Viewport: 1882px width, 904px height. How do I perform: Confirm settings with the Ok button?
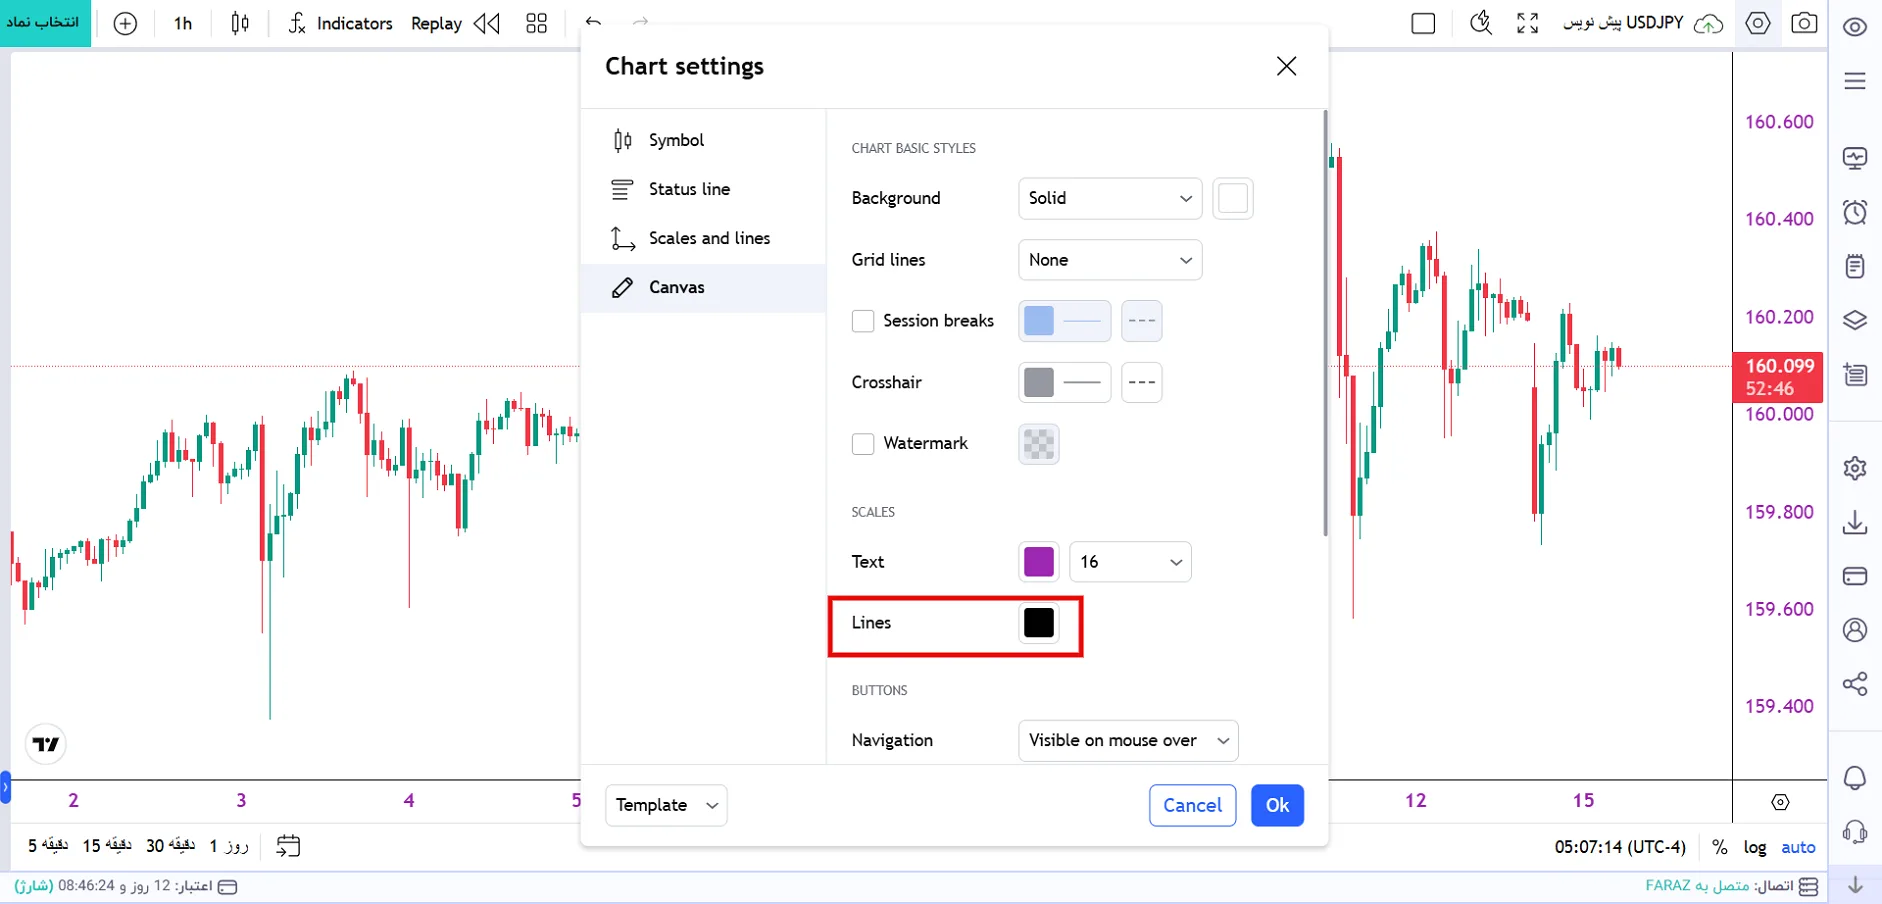point(1277,805)
